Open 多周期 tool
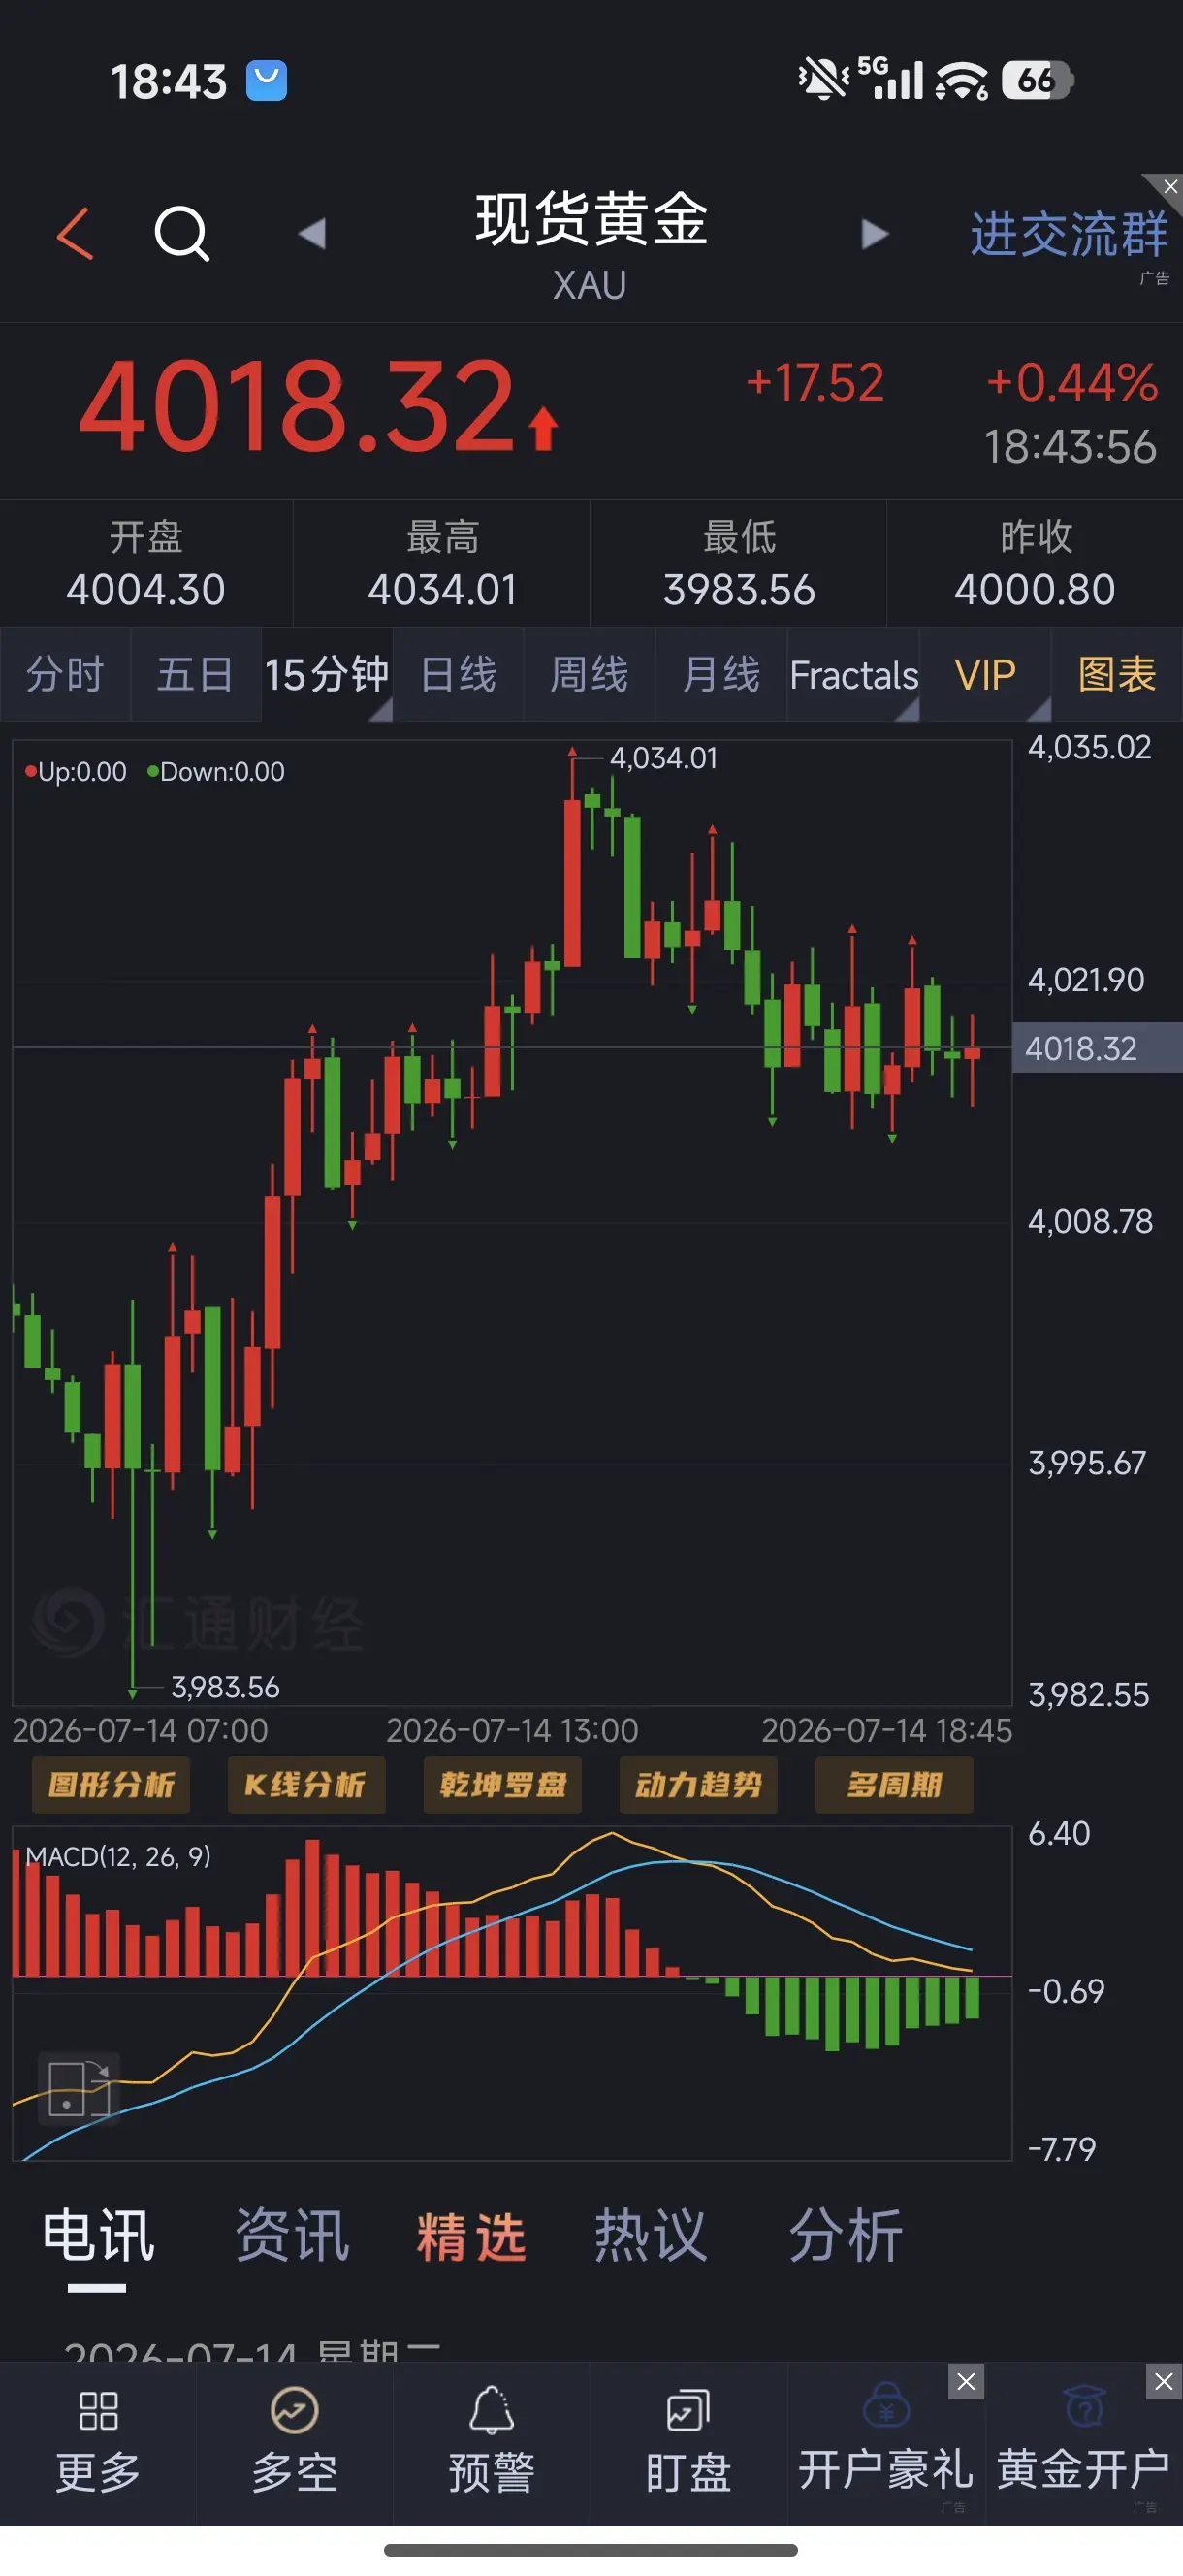Image resolution: width=1183 pixels, height=2576 pixels. 895,1785
